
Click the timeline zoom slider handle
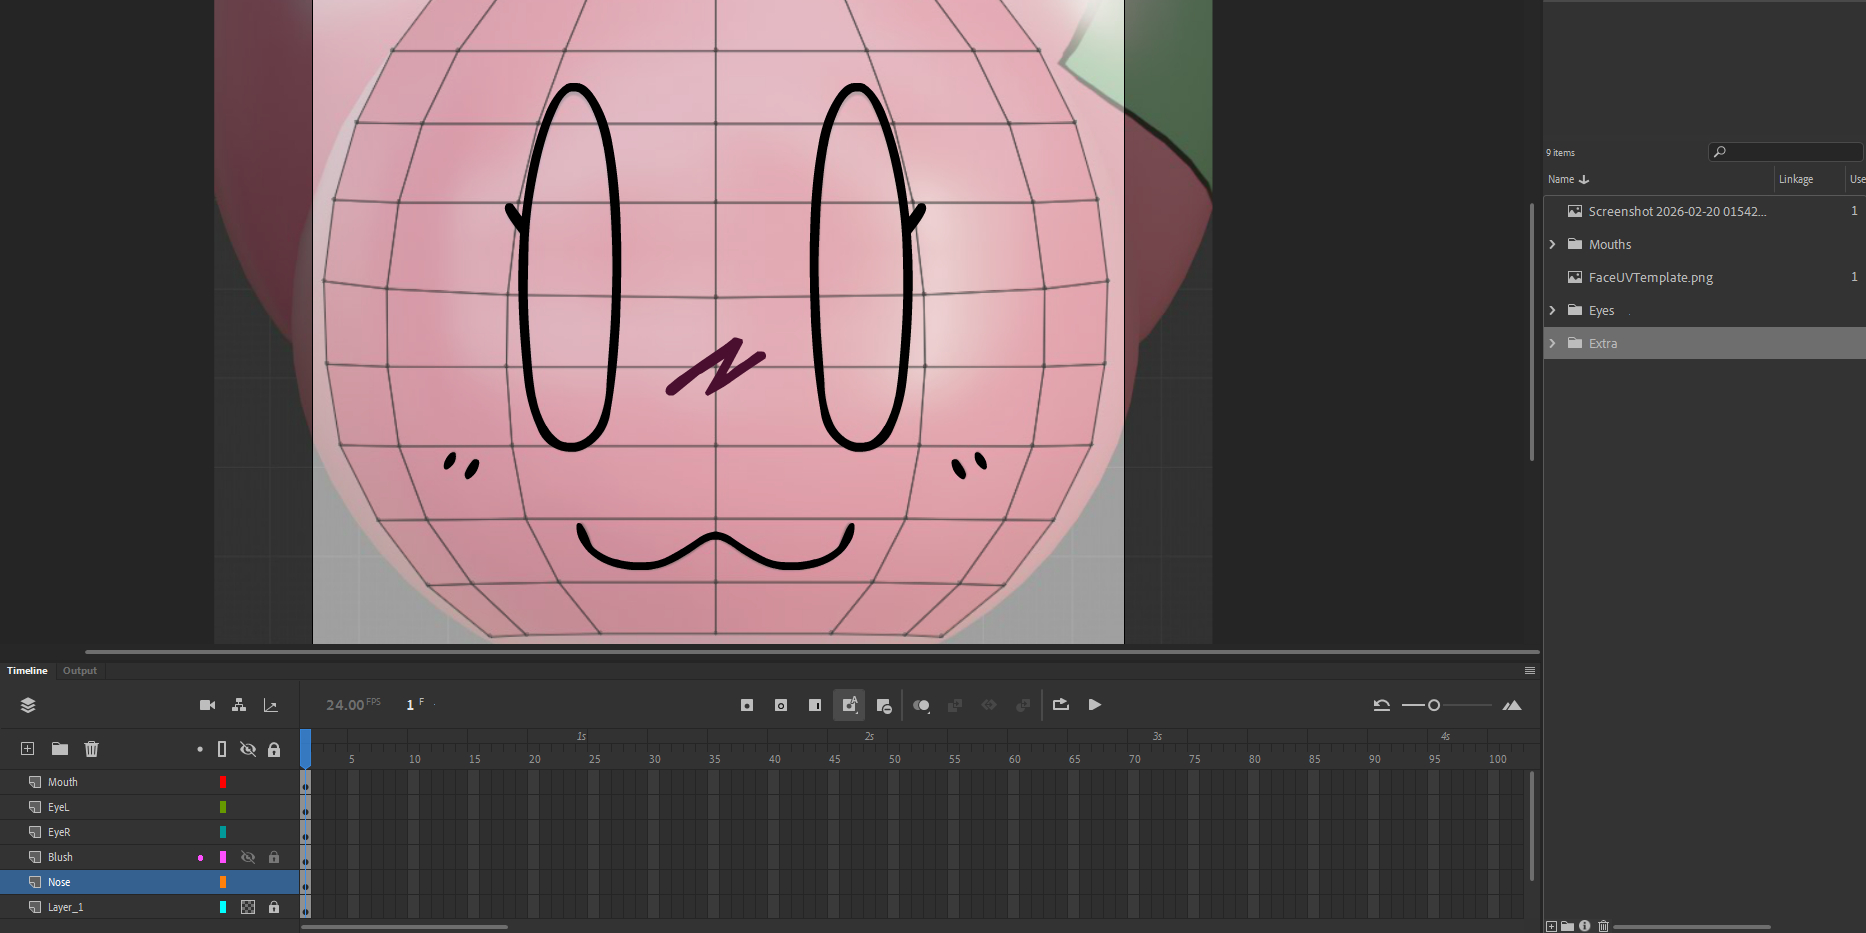pyautogui.click(x=1434, y=706)
